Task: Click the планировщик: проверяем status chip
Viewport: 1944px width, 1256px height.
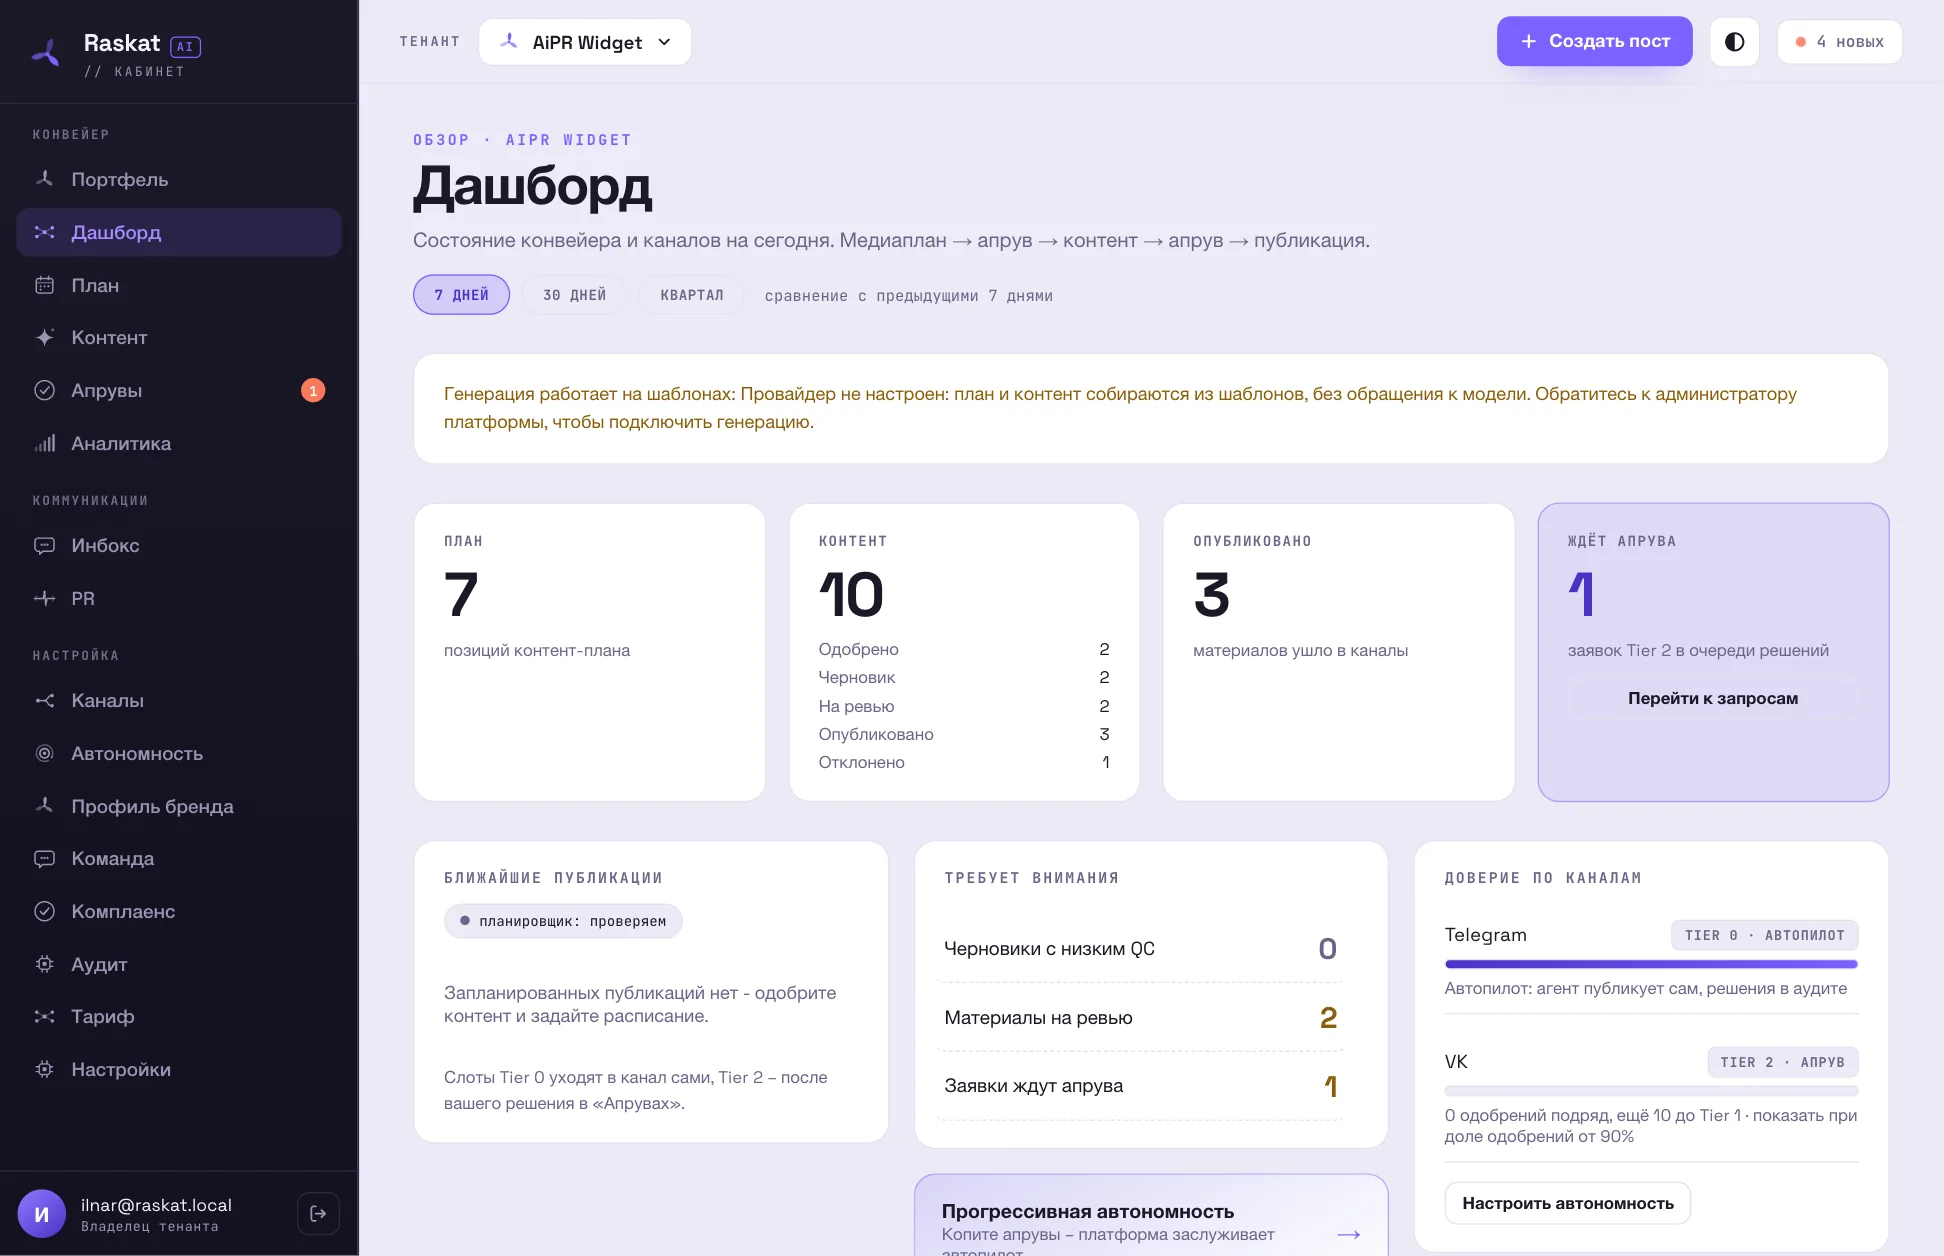Action: (x=563, y=921)
